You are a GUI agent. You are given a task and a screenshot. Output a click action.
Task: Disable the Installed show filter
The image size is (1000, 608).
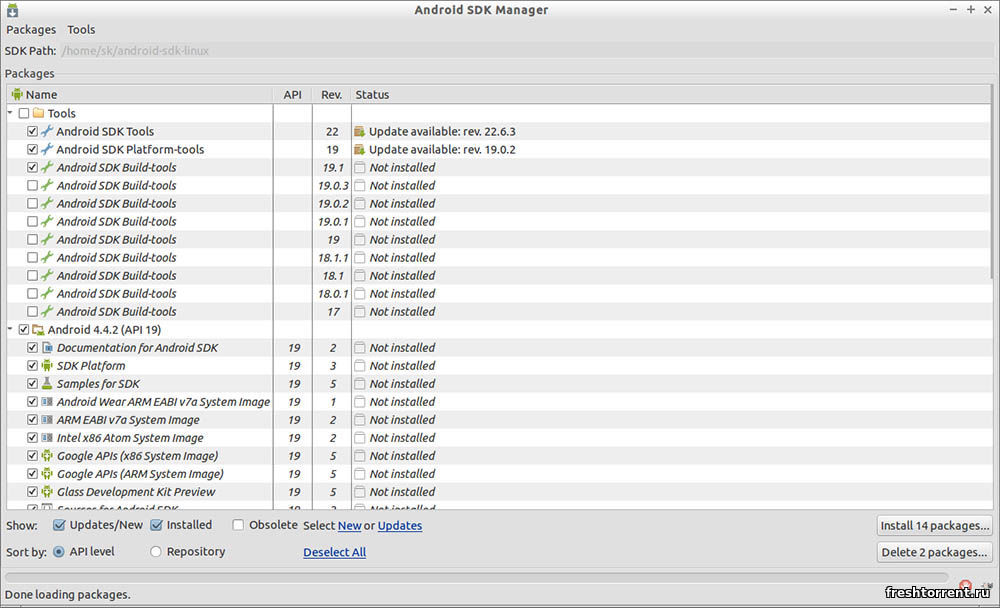pyautogui.click(x=156, y=525)
